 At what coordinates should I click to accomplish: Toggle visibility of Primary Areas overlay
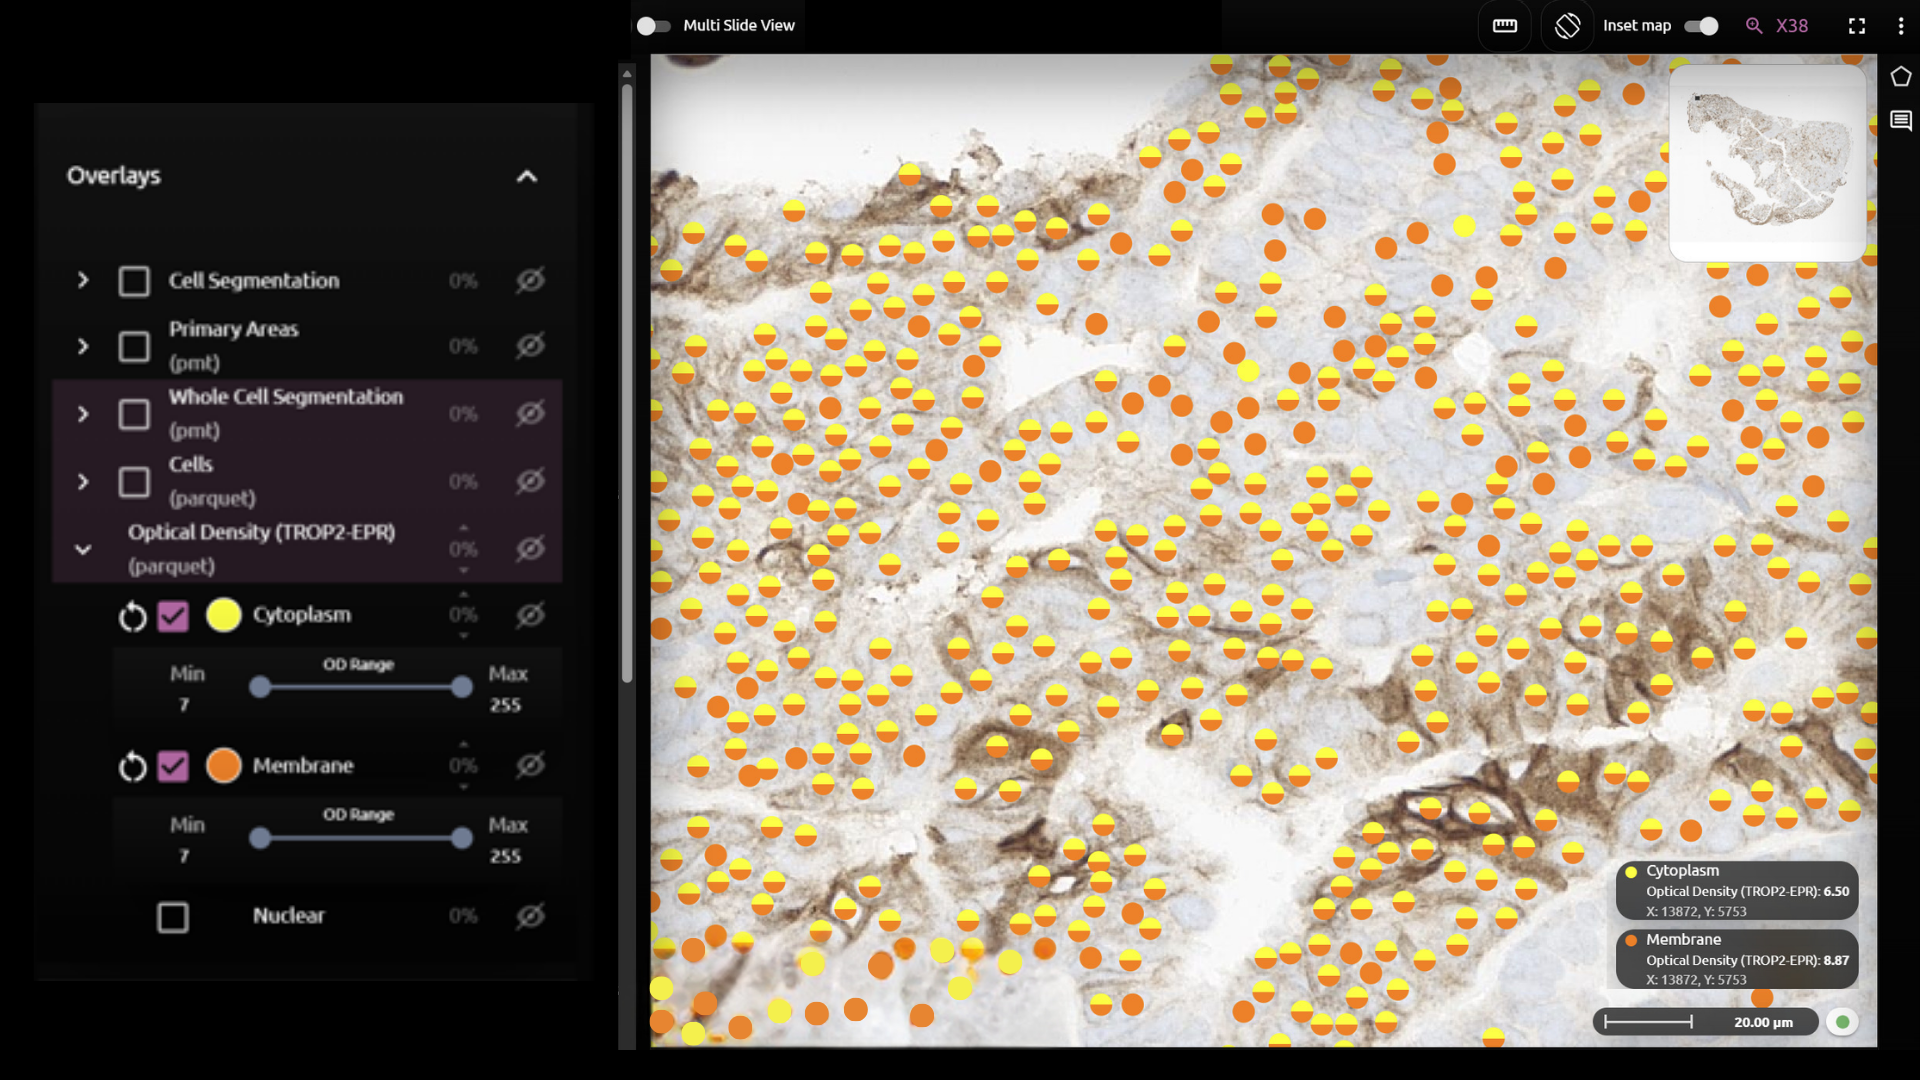pyautogui.click(x=530, y=346)
